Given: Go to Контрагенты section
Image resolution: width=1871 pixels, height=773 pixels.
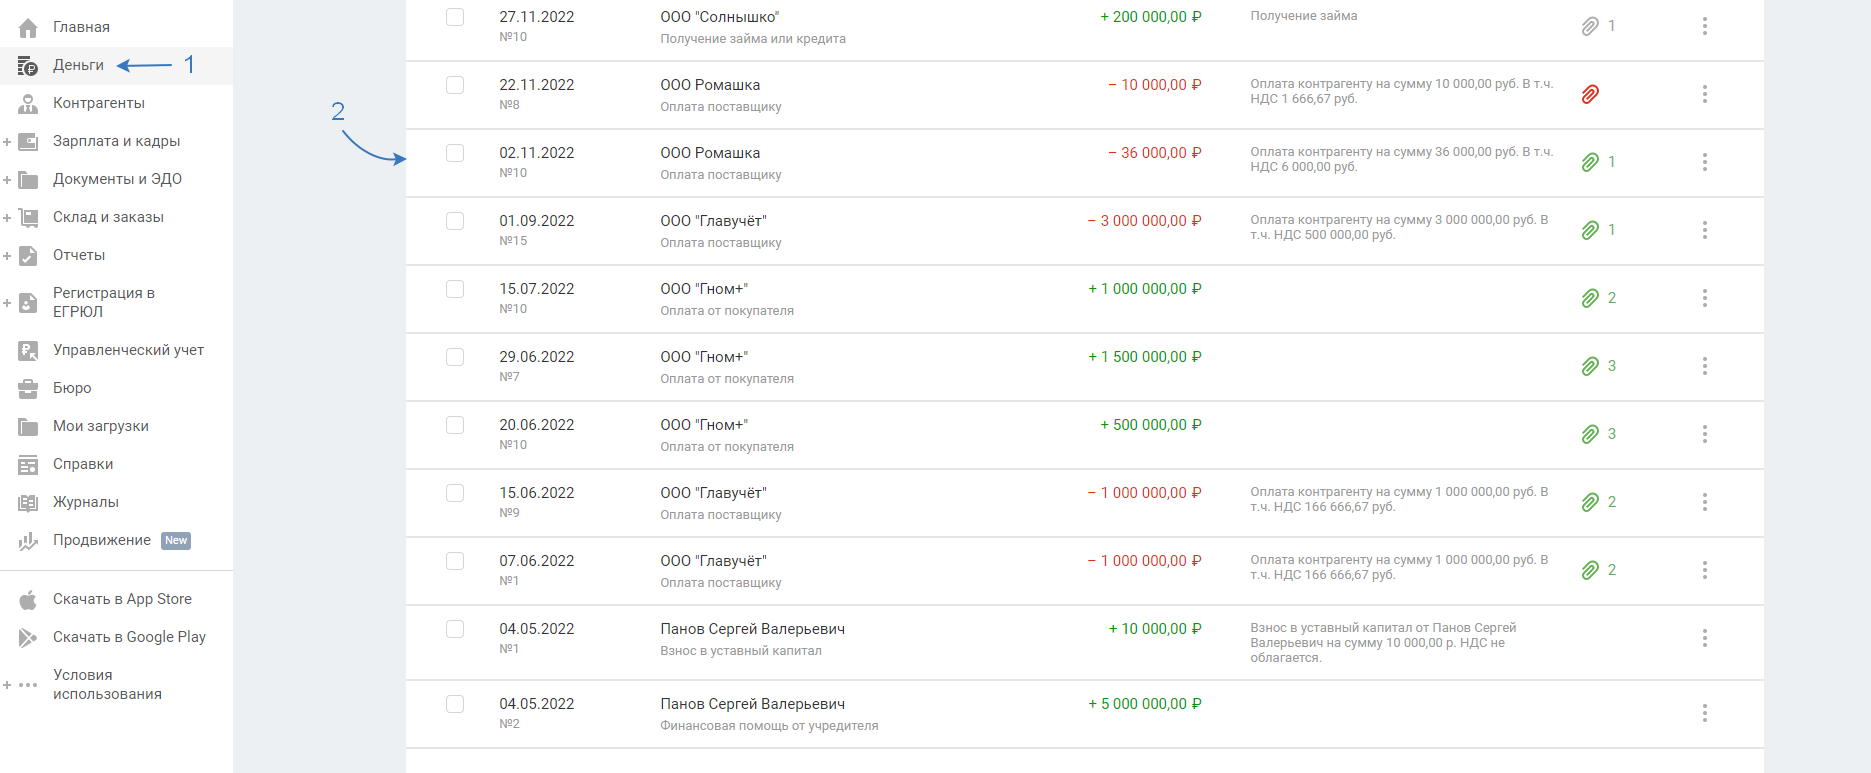Looking at the screenshot, I should pyautogui.click(x=98, y=103).
